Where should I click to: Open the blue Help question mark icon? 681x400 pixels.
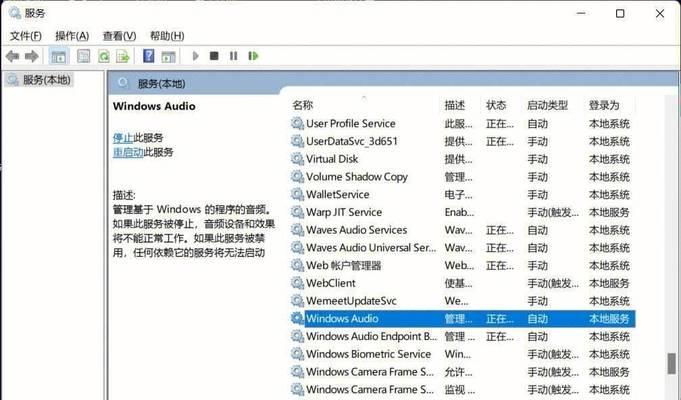pyautogui.click(x=149, y=56)
